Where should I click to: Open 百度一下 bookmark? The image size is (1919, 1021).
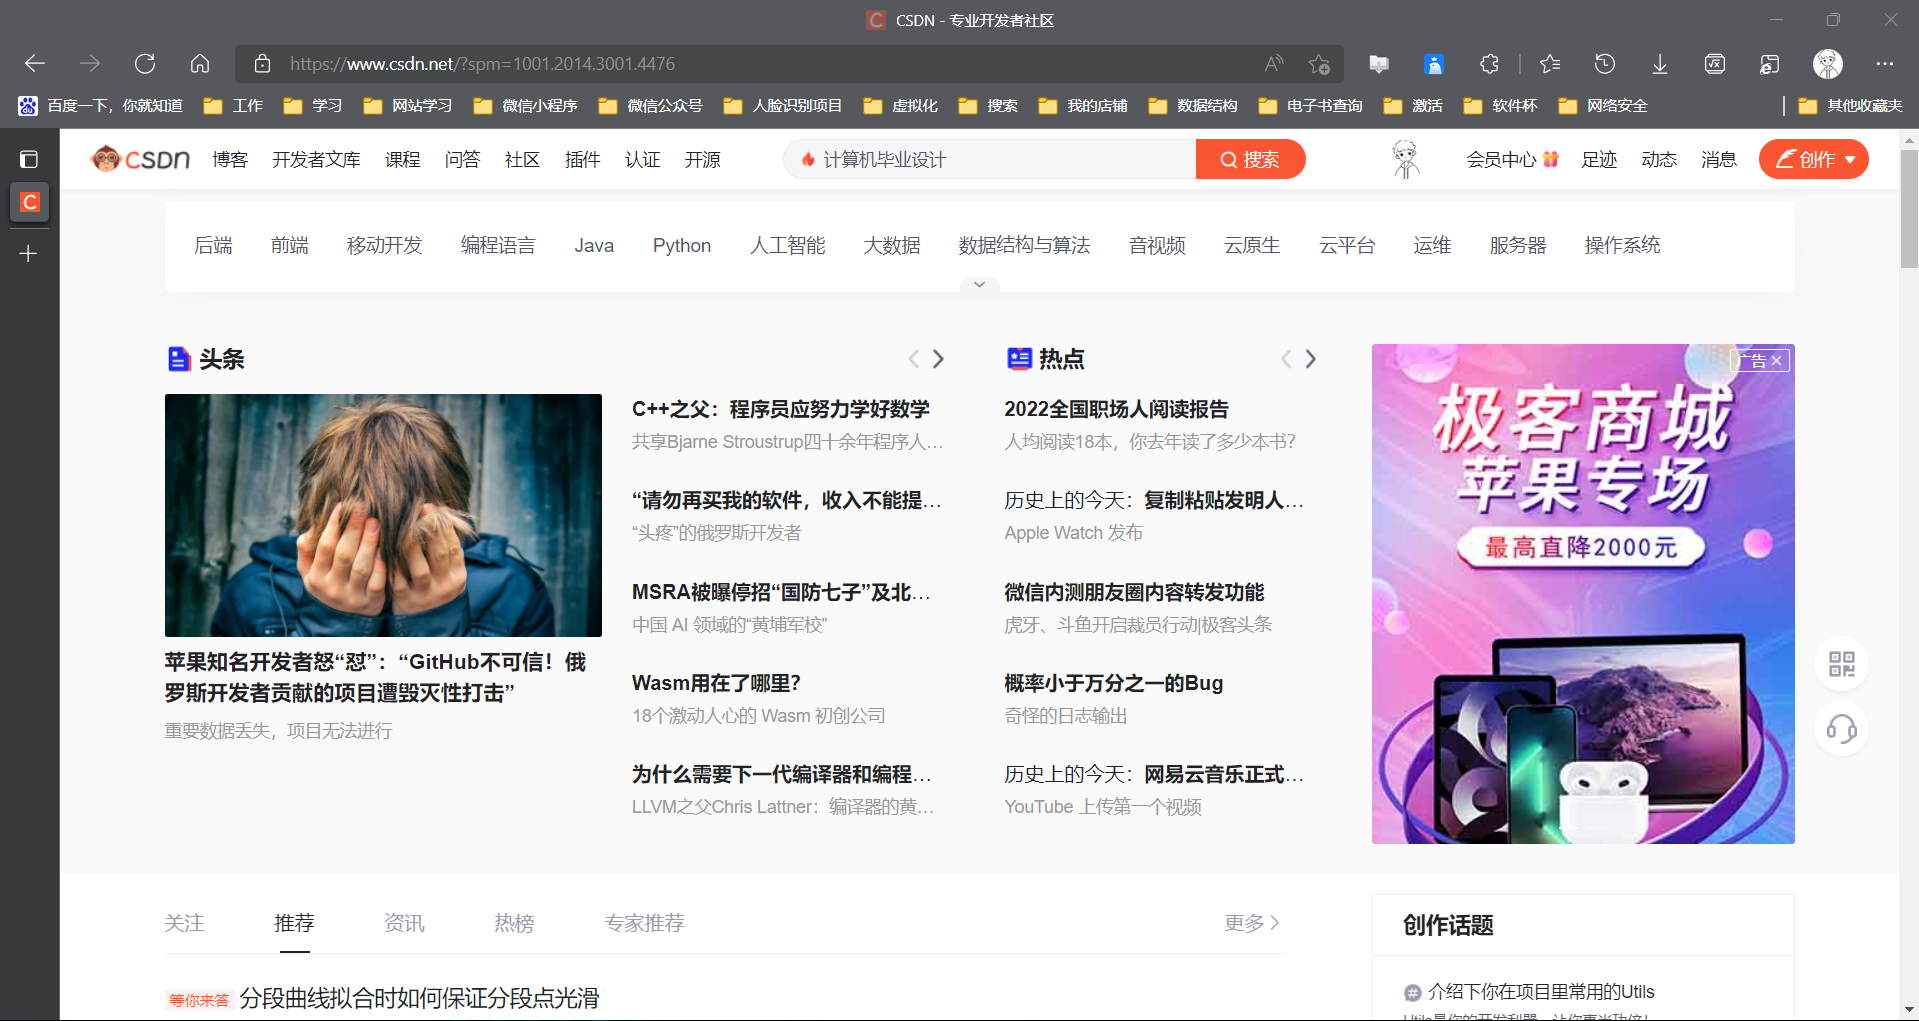pos(101,106)
